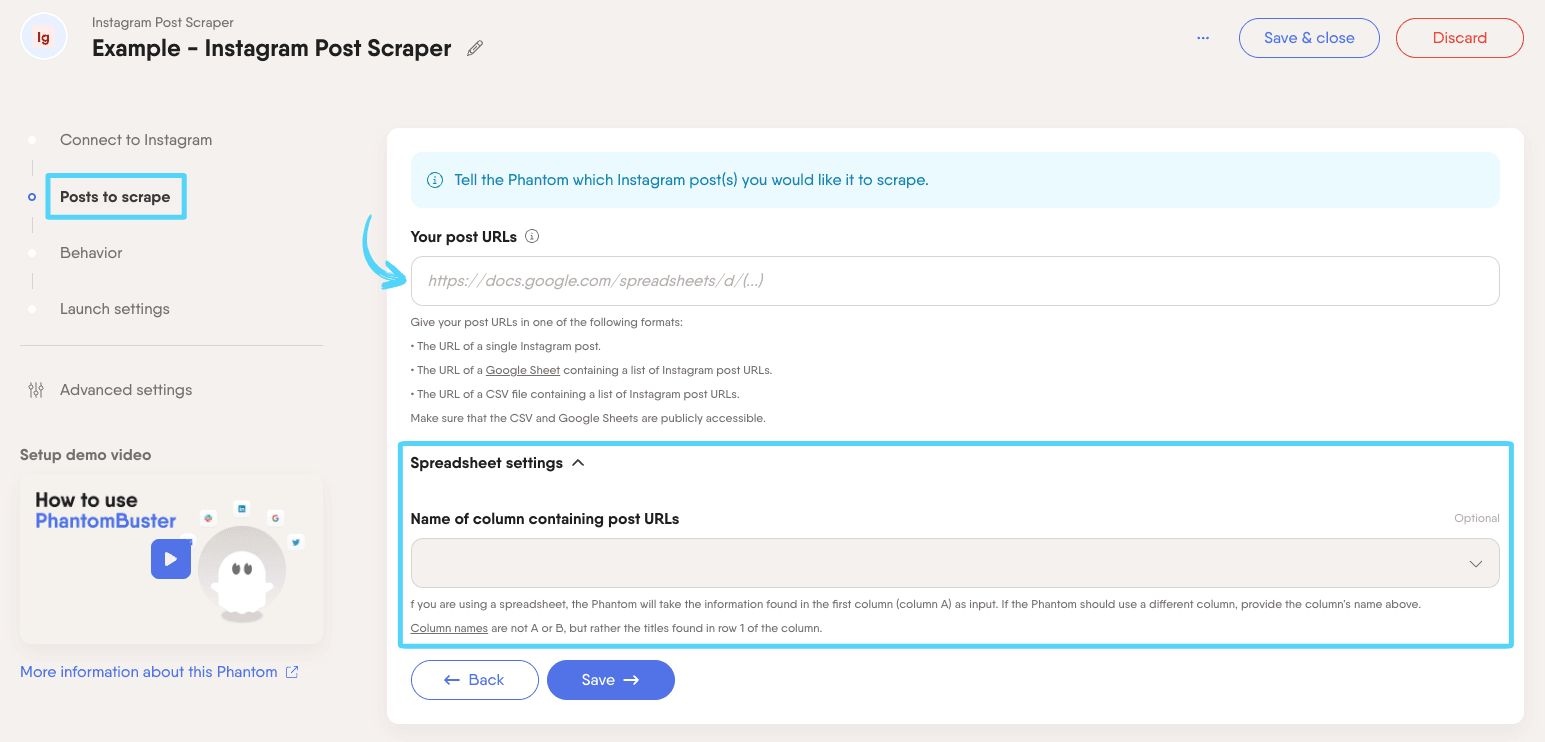Play the setup demo video
Viewport: 1545px width, 742px height.
pos(170,559)
